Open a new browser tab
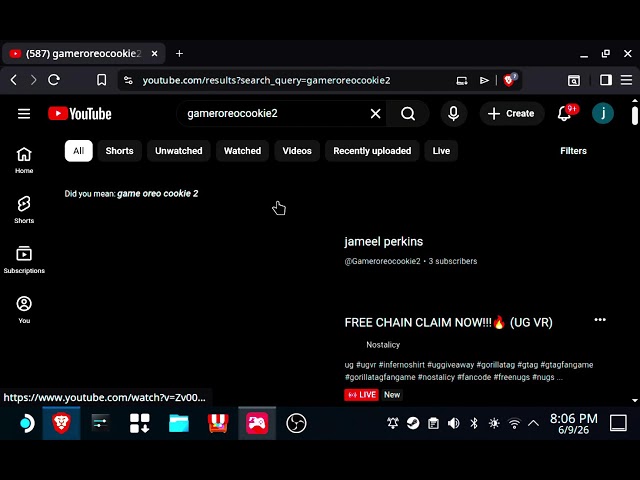The height and width of the screenshot is (480, 640). [x=179, y=53]
